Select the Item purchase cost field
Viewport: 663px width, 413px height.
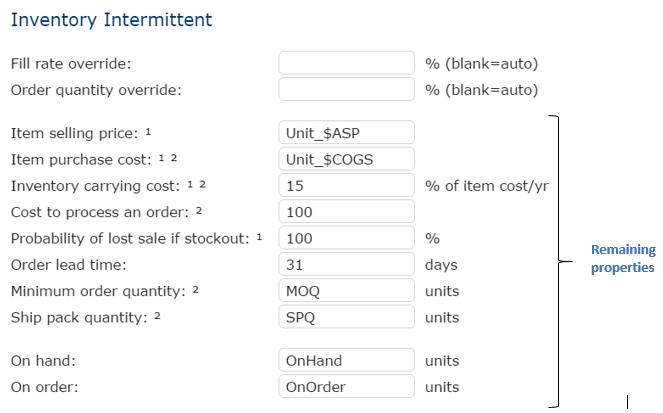(x=346, y=159)
